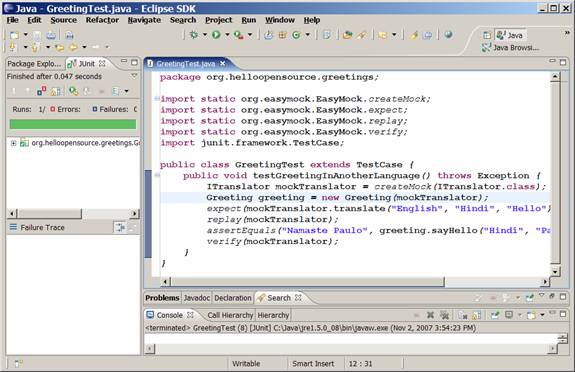Viewport: 575px width, 372px height.
Task: Open the Run menu
Action: 249,20
